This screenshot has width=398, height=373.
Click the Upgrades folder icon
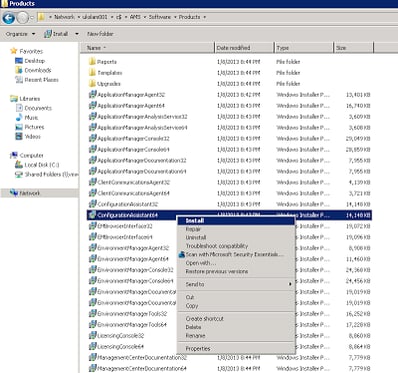(x=92, y=83)
